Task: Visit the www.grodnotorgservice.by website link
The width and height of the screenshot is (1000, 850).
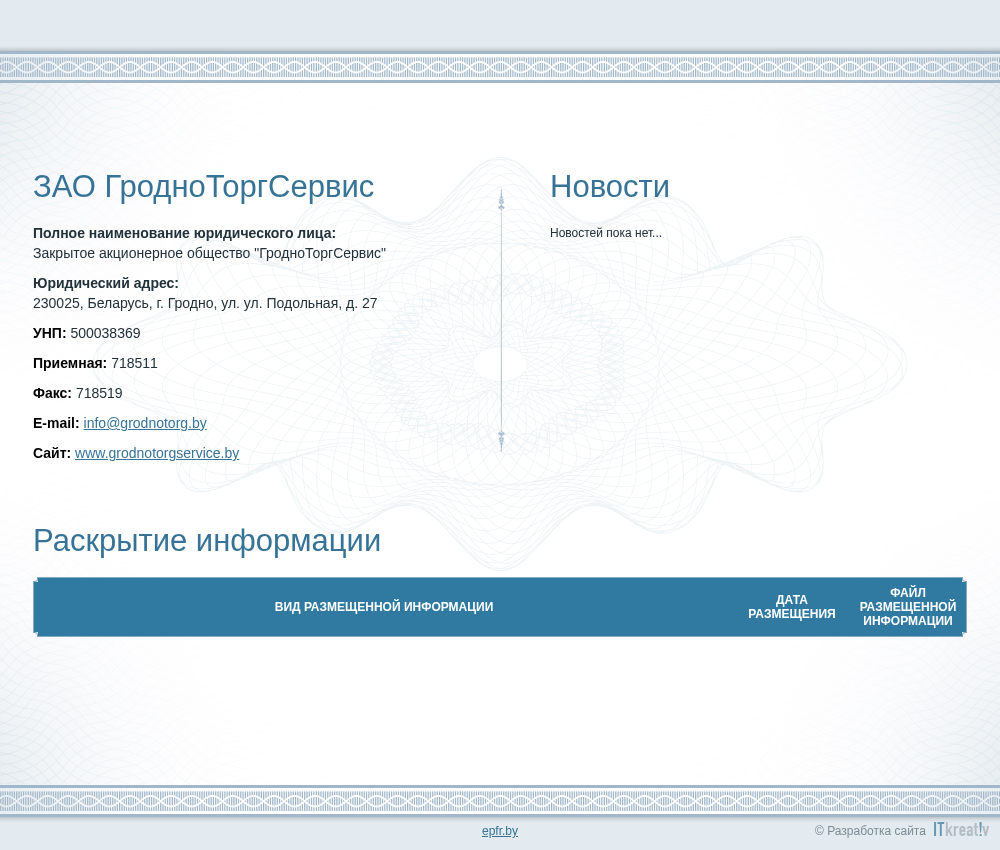Action: pos(157,453)
